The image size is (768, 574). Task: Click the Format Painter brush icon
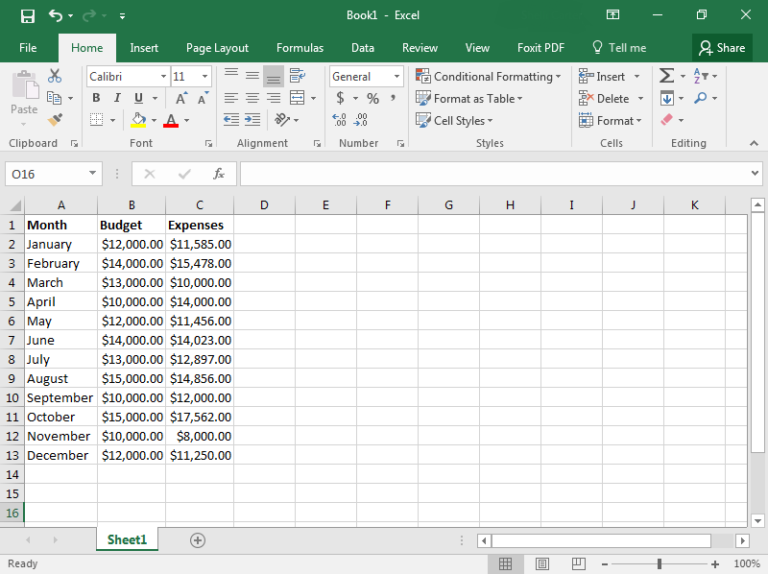coord(55,120)
